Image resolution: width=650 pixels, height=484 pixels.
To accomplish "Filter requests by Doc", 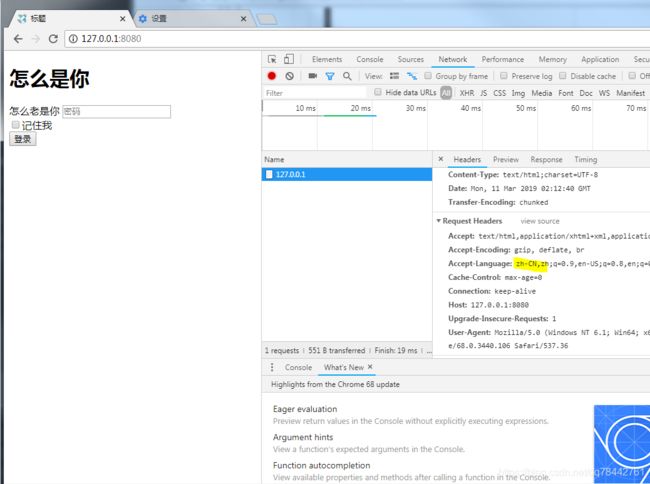I will pos(586,93).
